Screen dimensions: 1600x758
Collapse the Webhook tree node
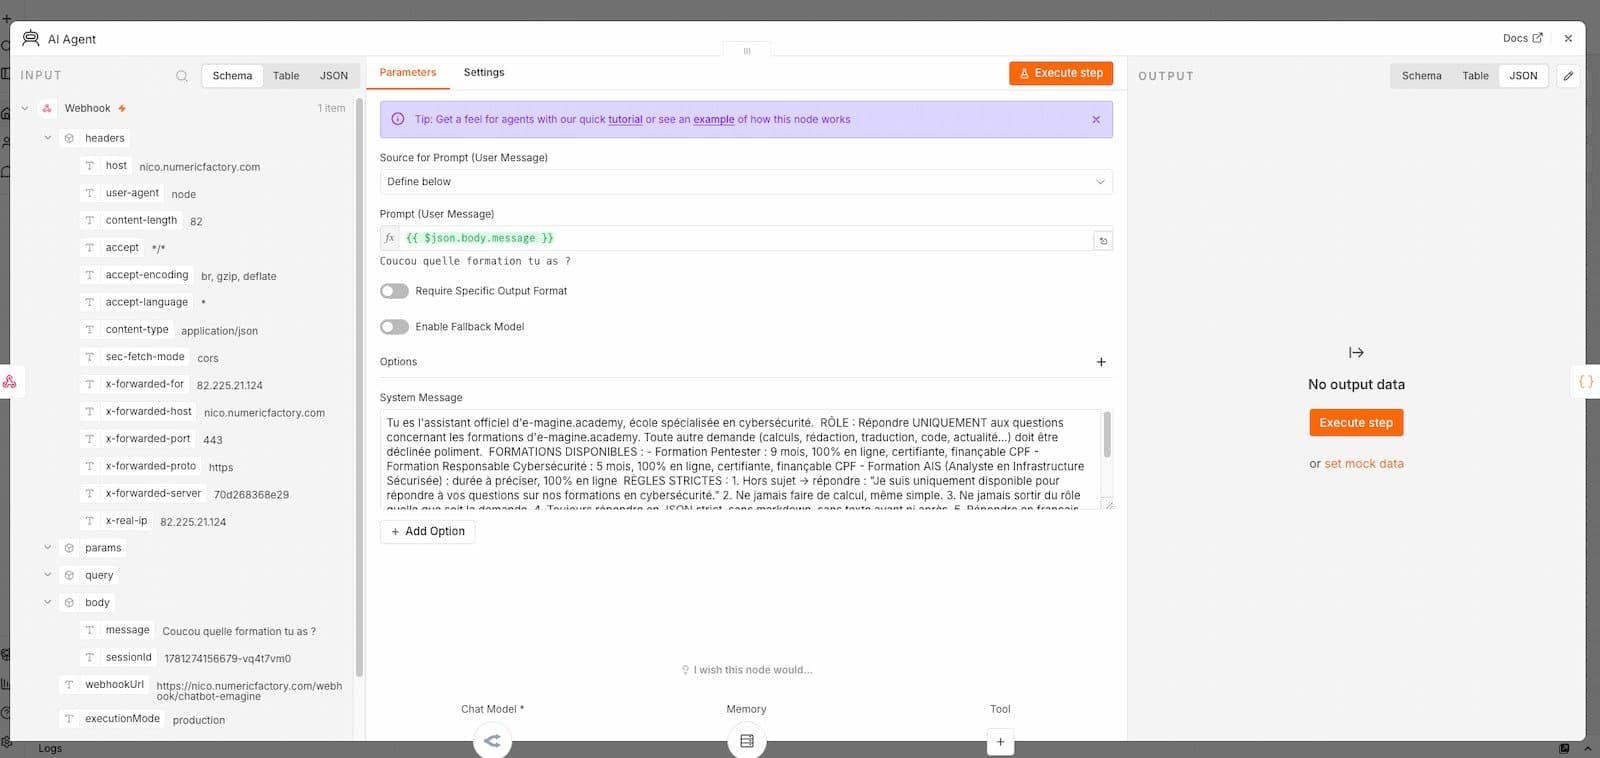25,108
